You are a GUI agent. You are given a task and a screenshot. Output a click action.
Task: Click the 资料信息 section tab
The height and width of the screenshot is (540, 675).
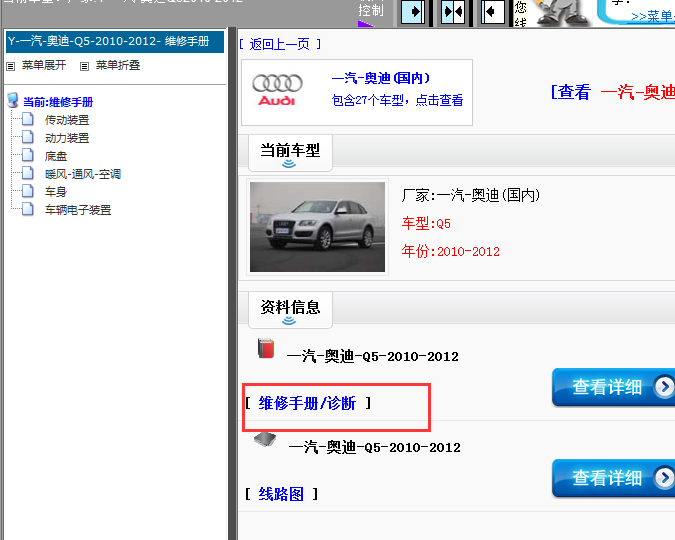[291, 309]
